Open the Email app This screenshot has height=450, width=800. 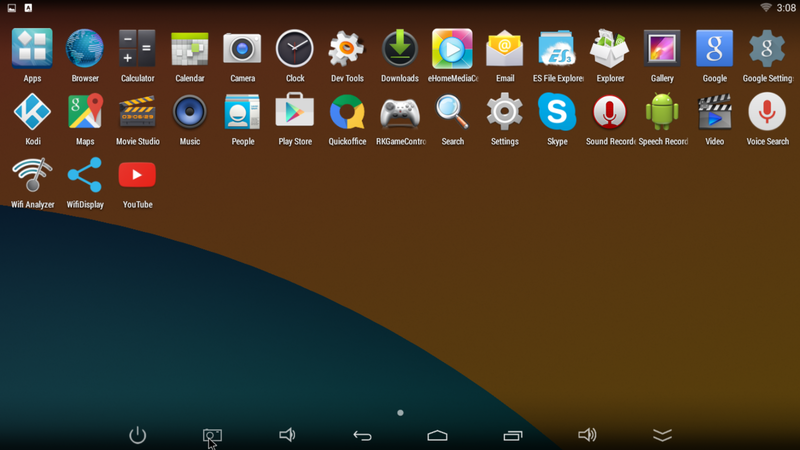pos(505,49)
